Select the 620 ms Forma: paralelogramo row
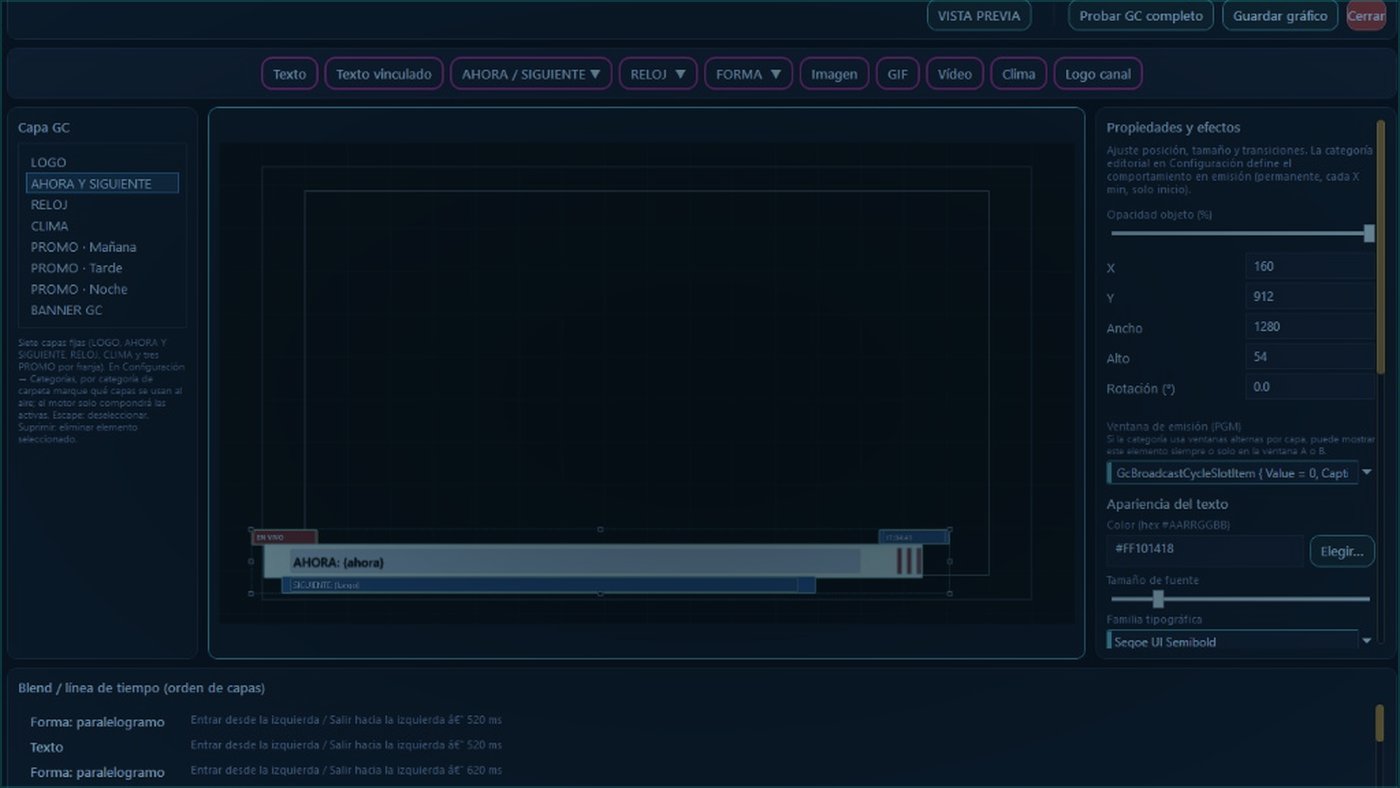Image resolution: width=1400 pixels, height=788 pixels. tap(97, 772)
